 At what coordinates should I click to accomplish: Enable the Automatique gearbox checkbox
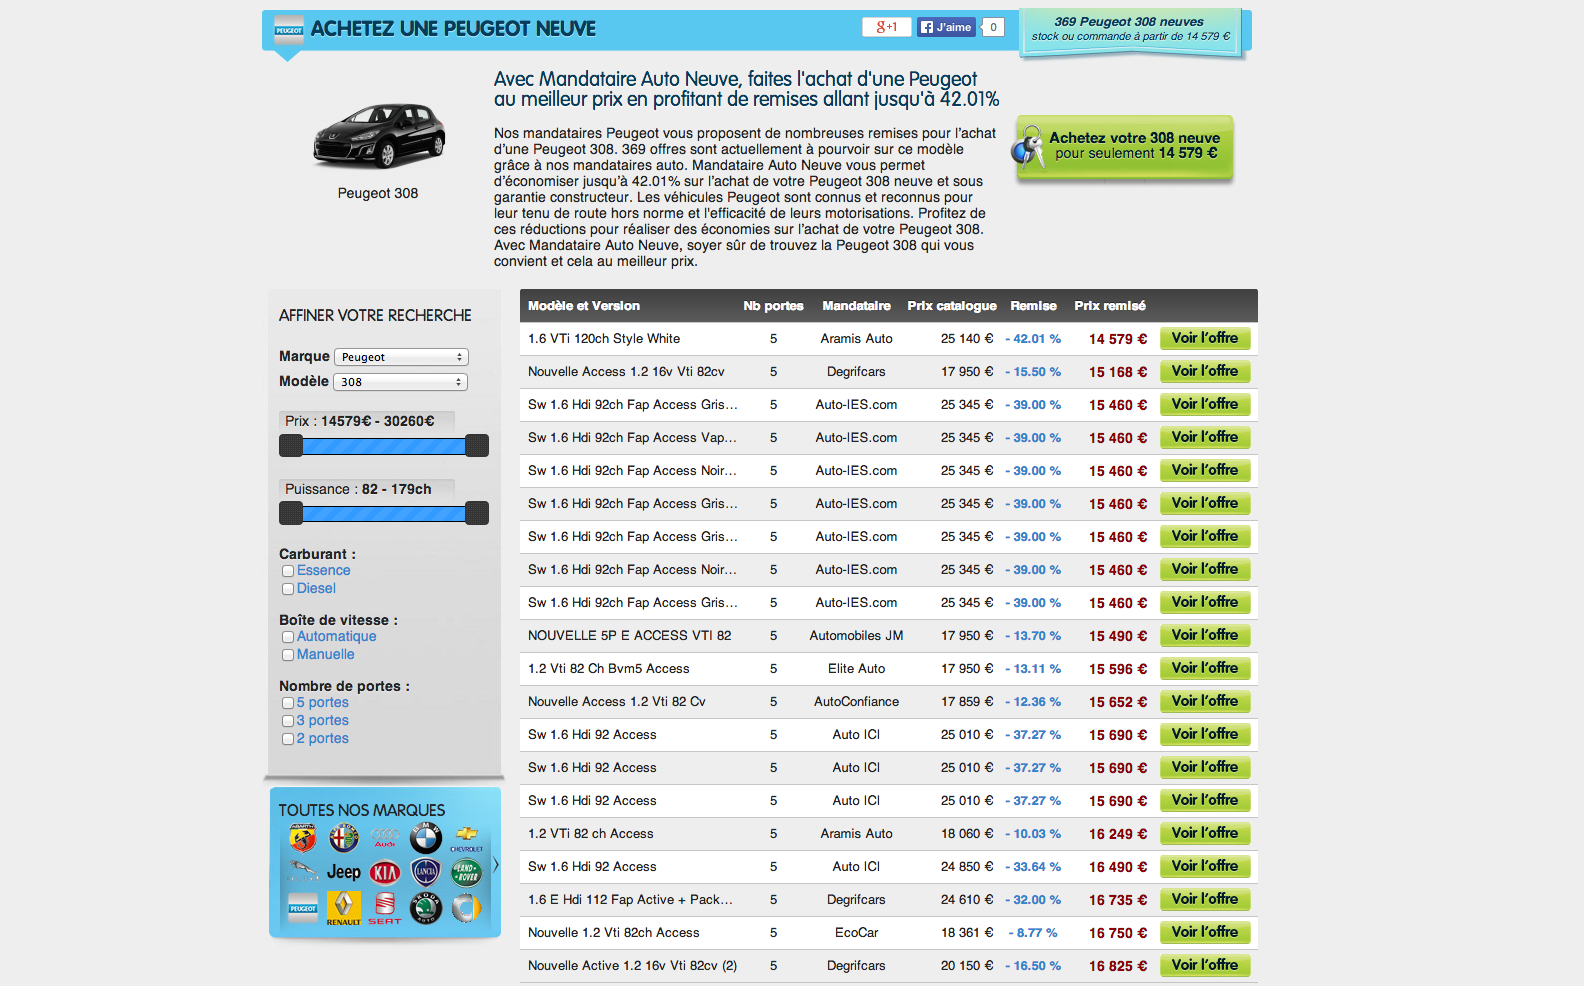pos(288,637)
